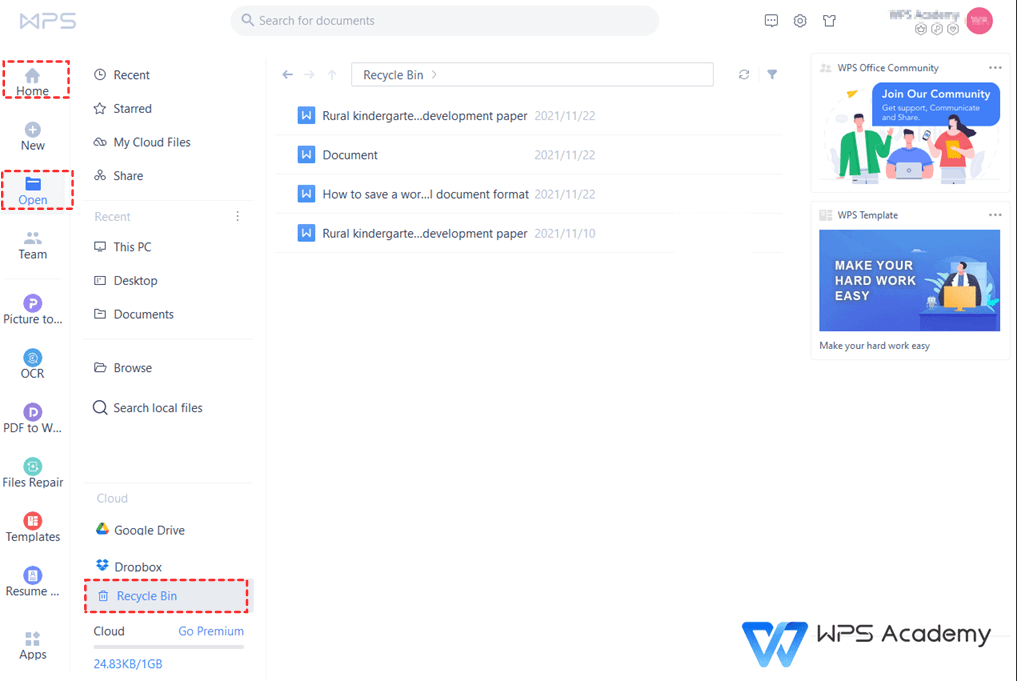The width and height of the screenshot is (1017, 681).
Task: Open the Templates panel
Action: 33,528
